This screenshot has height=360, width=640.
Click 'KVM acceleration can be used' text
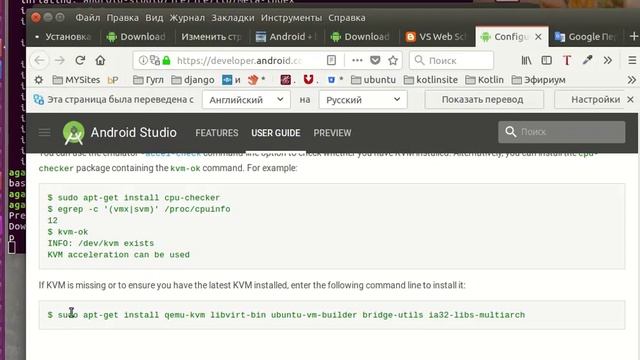tap(118, 255)
